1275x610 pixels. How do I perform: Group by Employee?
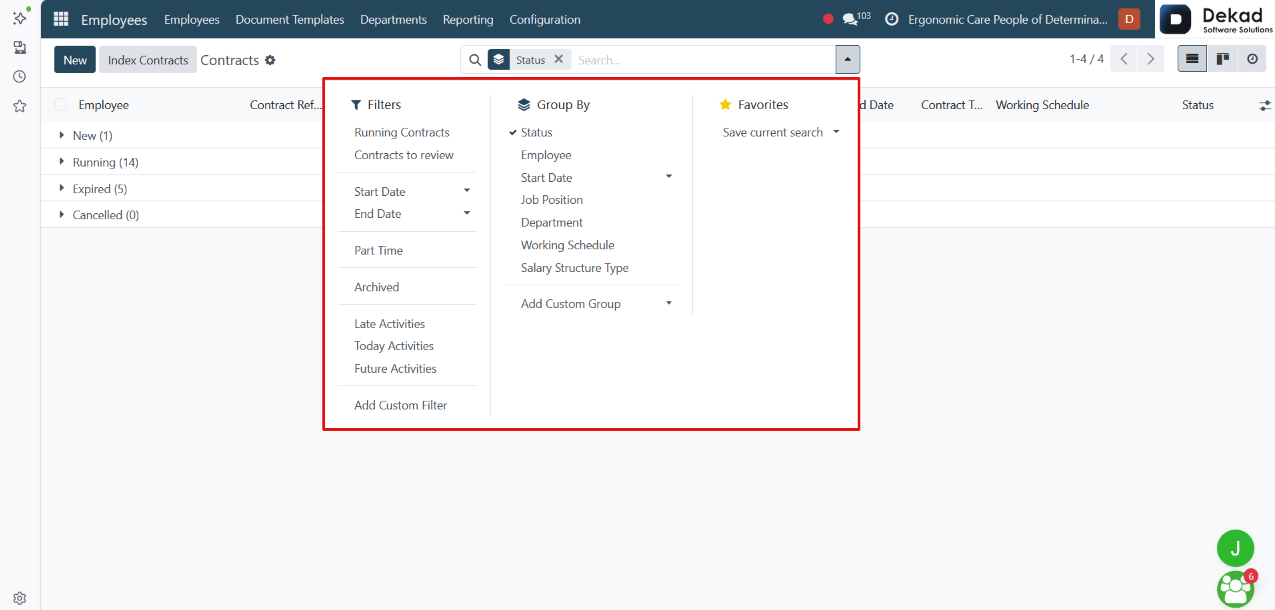[x=546, y=155]
